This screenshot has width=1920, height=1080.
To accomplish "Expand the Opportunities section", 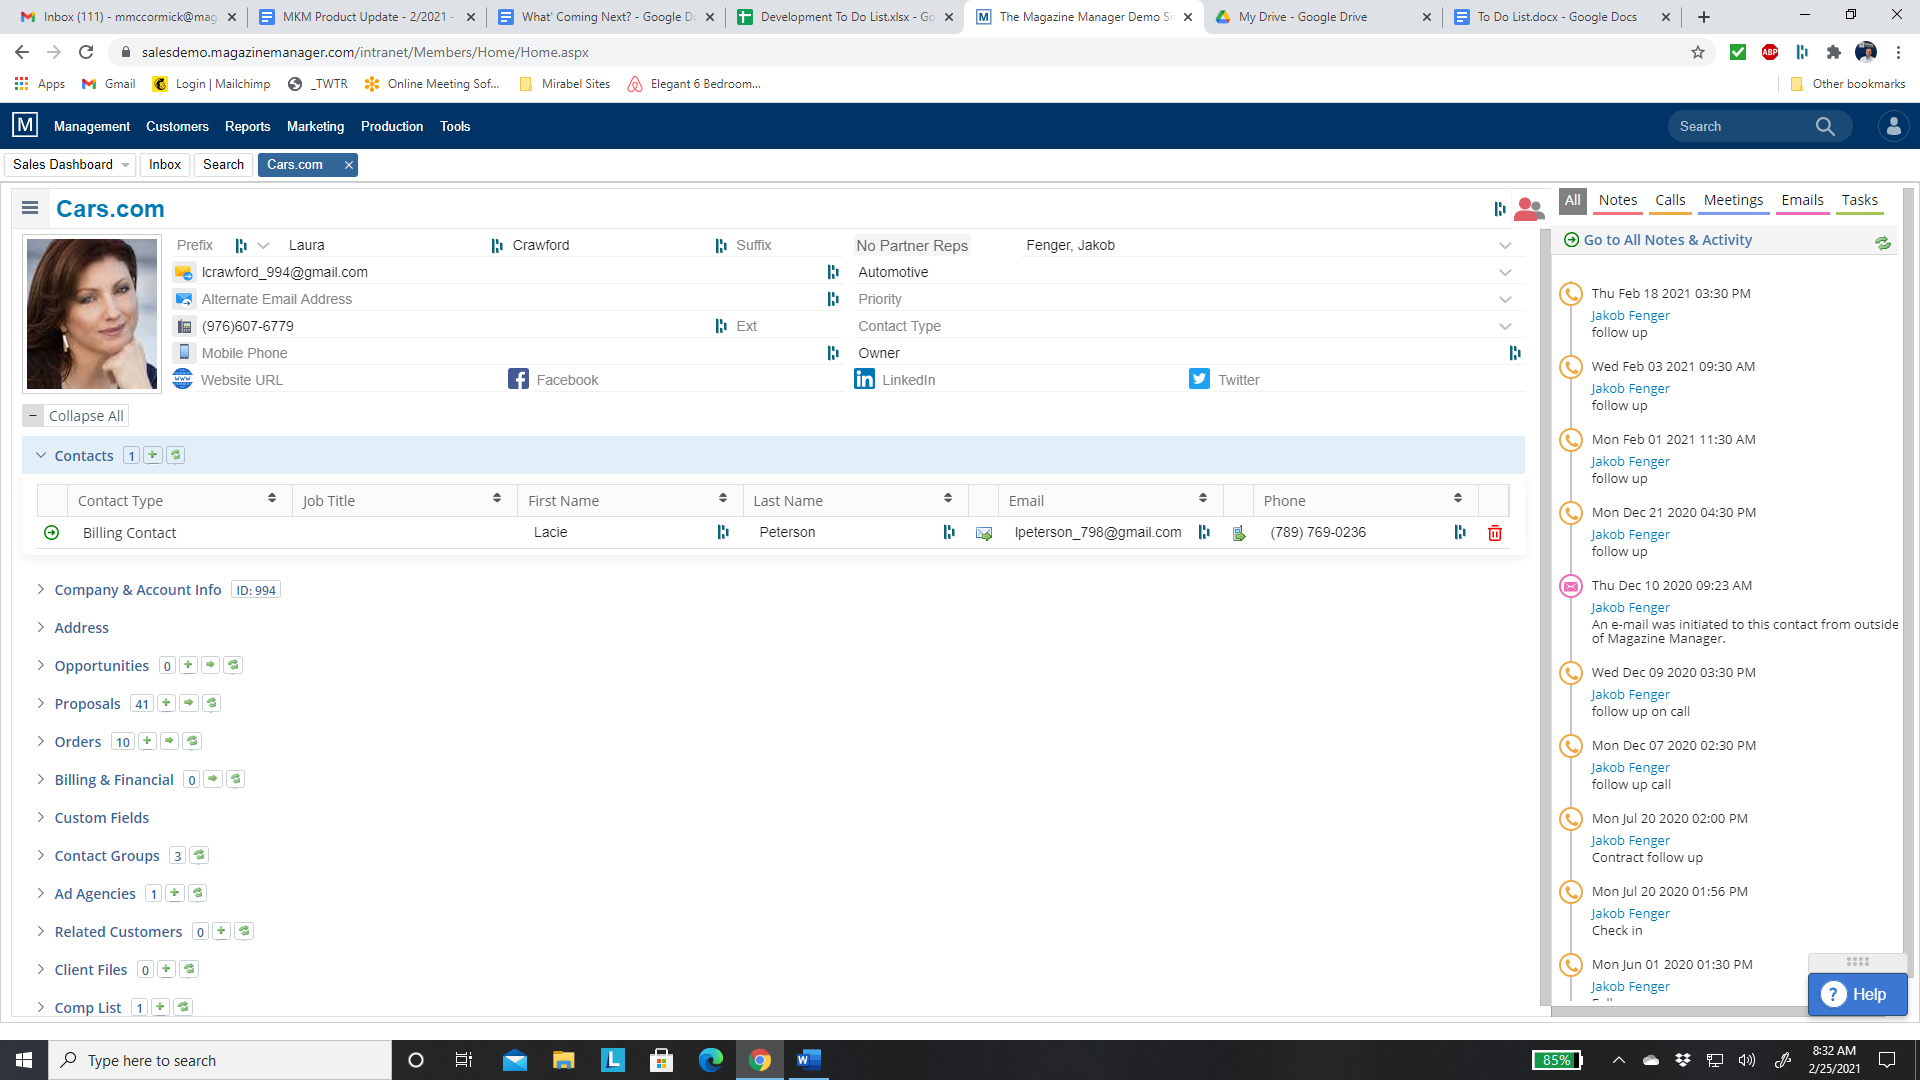I will coord(41,665).
